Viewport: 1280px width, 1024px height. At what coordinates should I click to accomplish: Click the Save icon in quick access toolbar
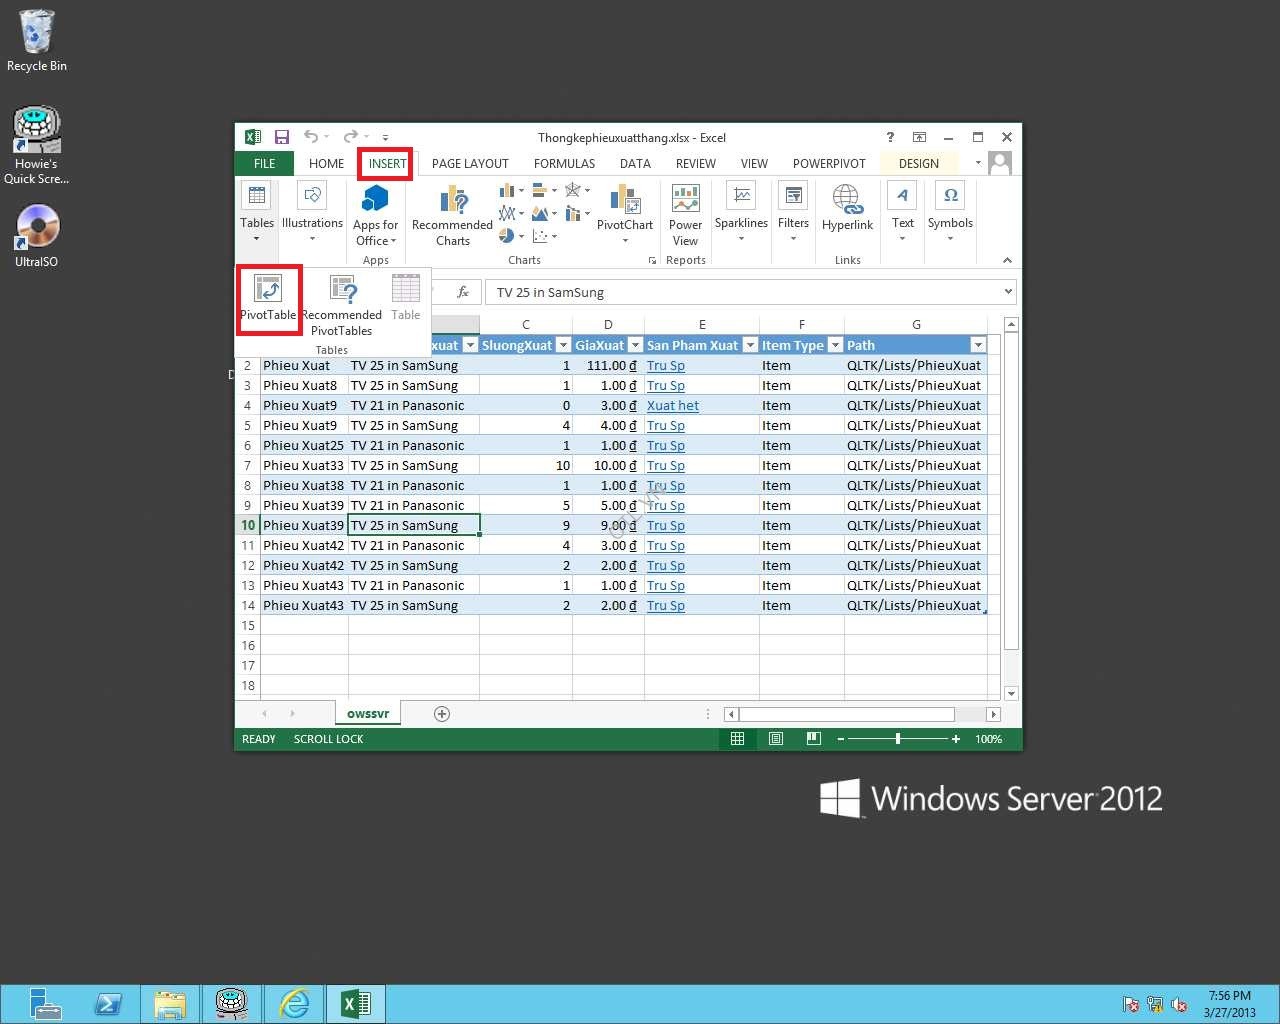282,137
